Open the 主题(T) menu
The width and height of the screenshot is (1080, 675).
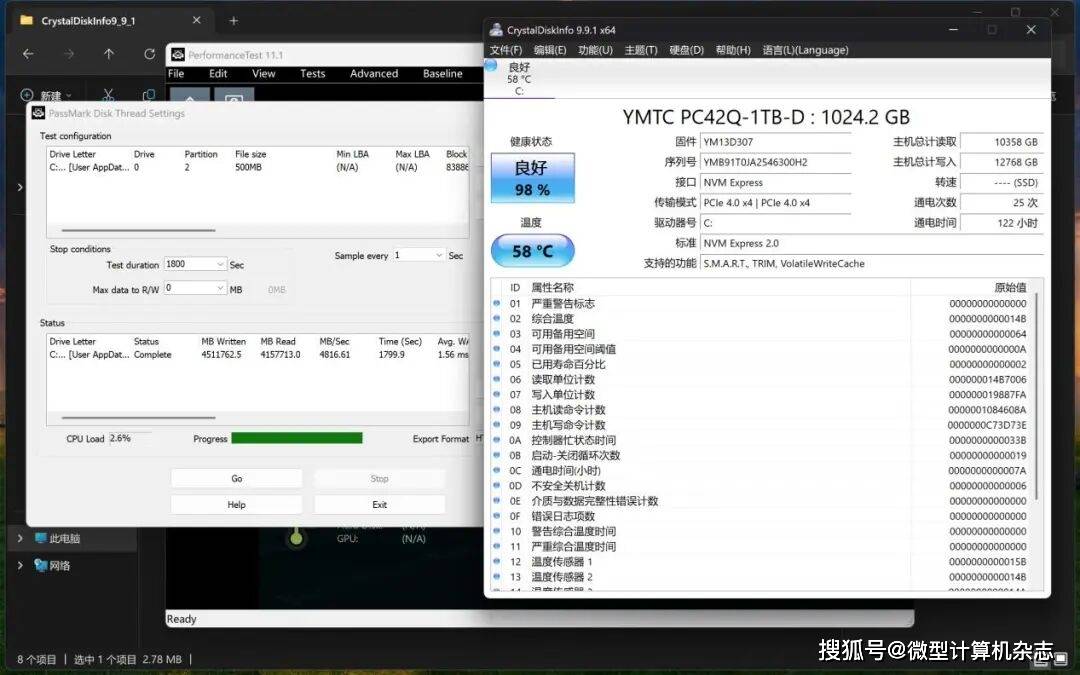pos(641,50)
